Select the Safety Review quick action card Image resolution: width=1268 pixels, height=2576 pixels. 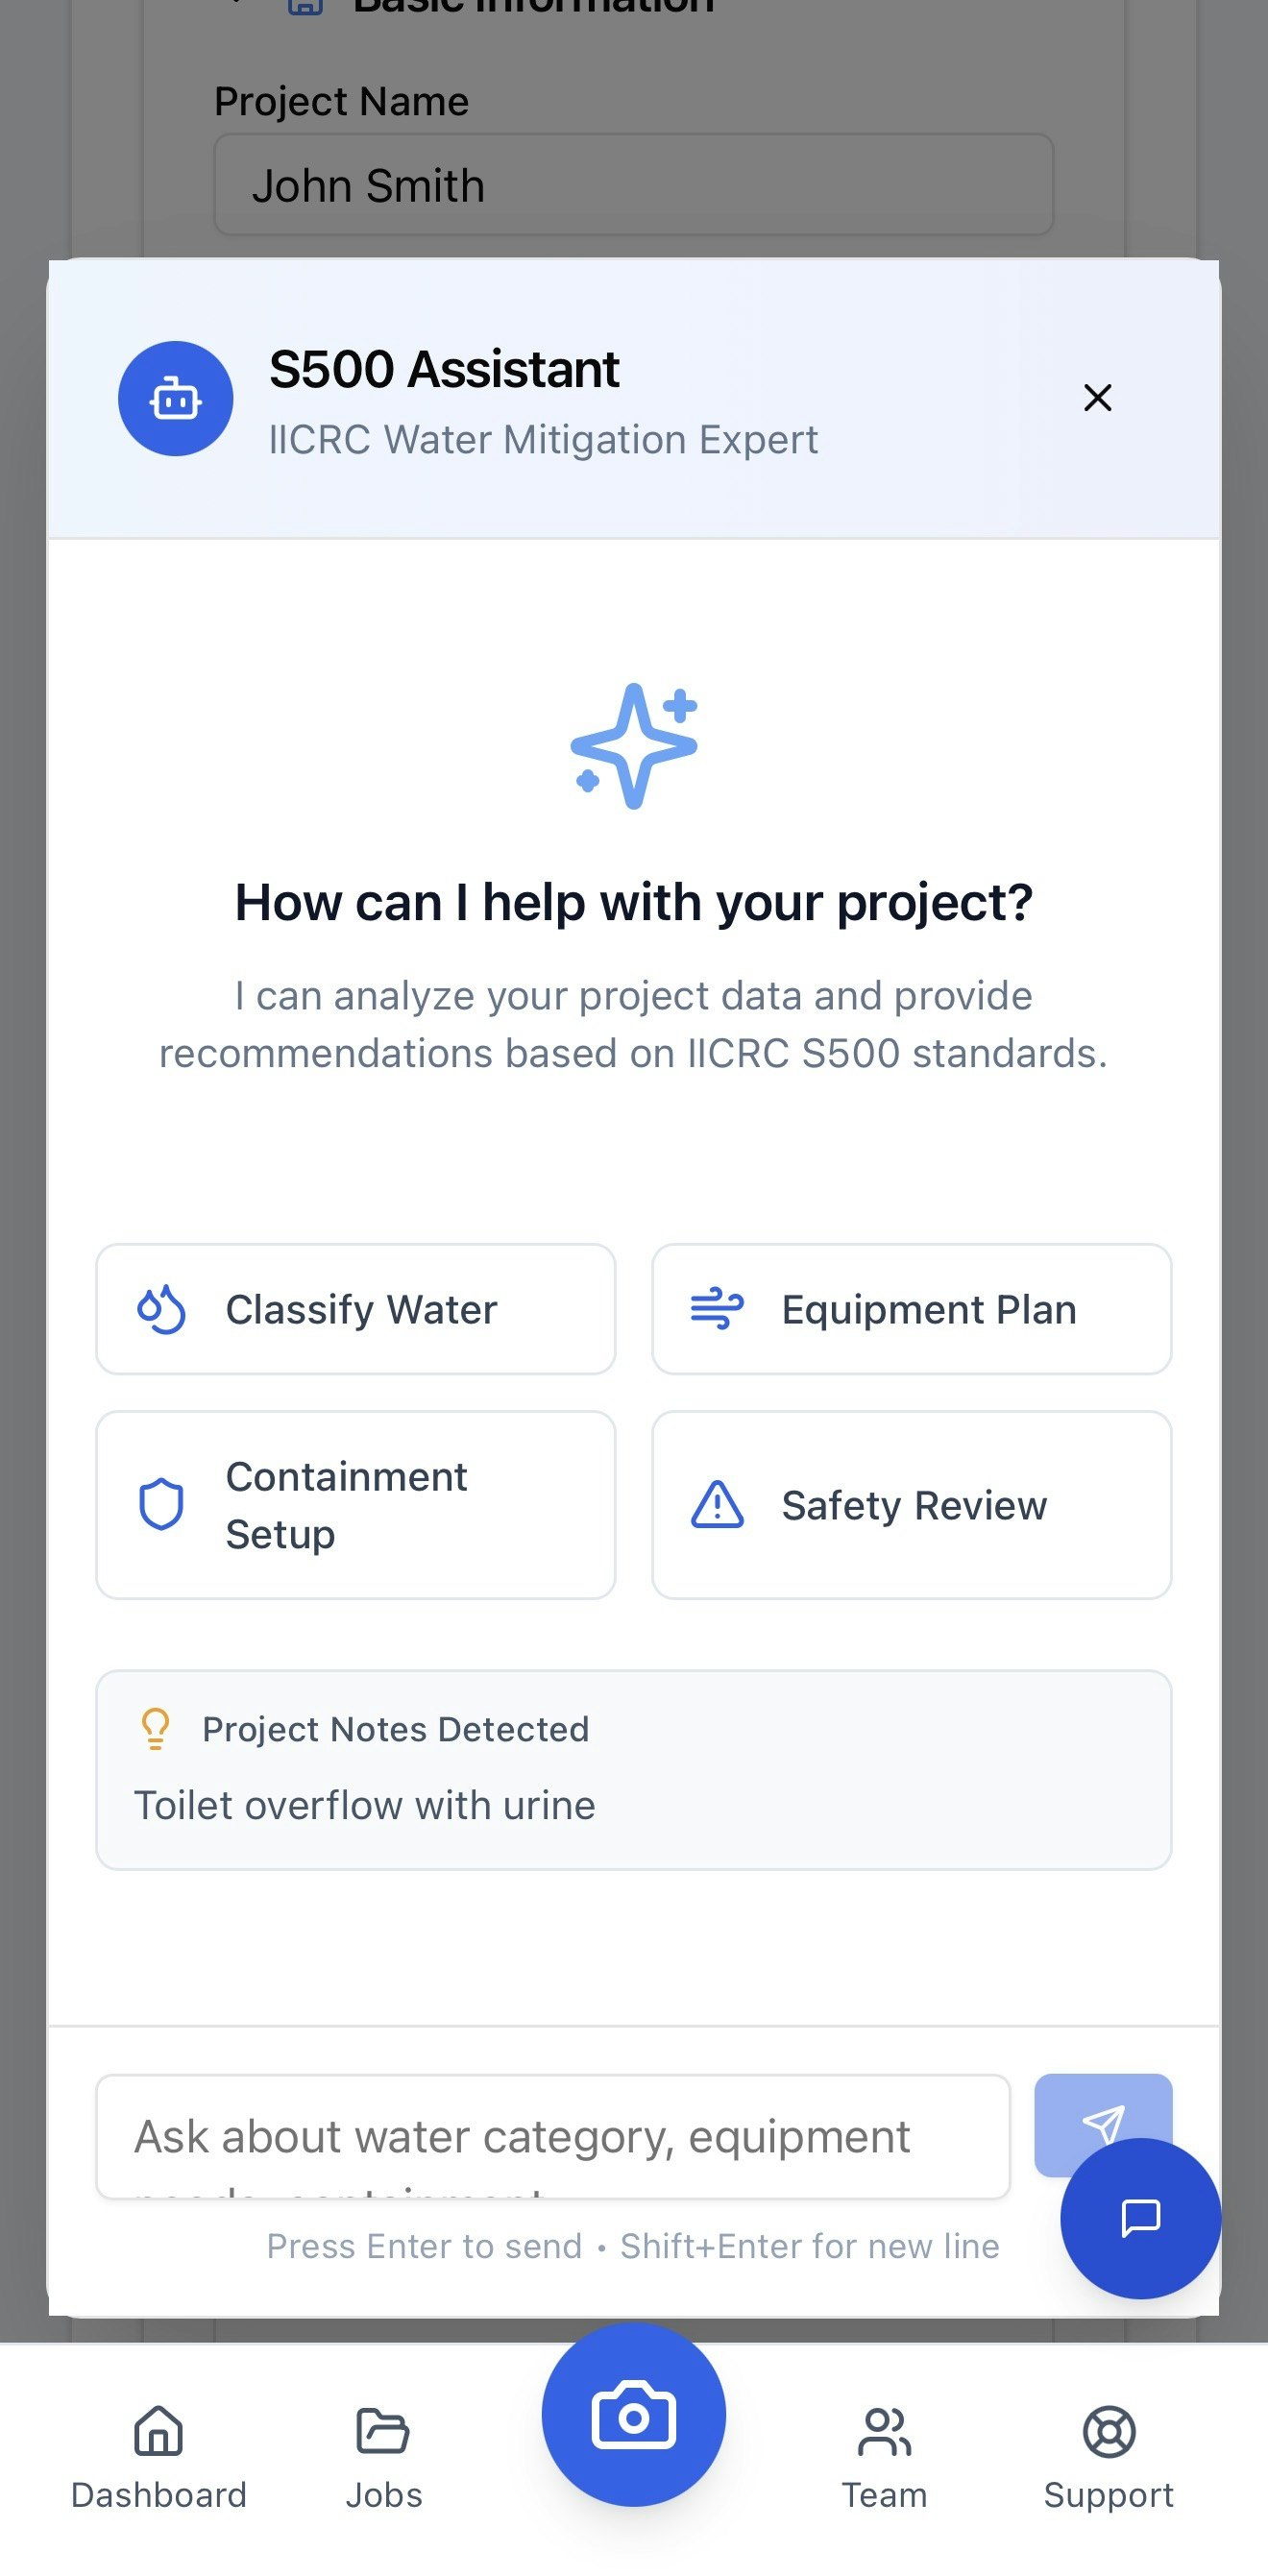(x=911, y=1503)
